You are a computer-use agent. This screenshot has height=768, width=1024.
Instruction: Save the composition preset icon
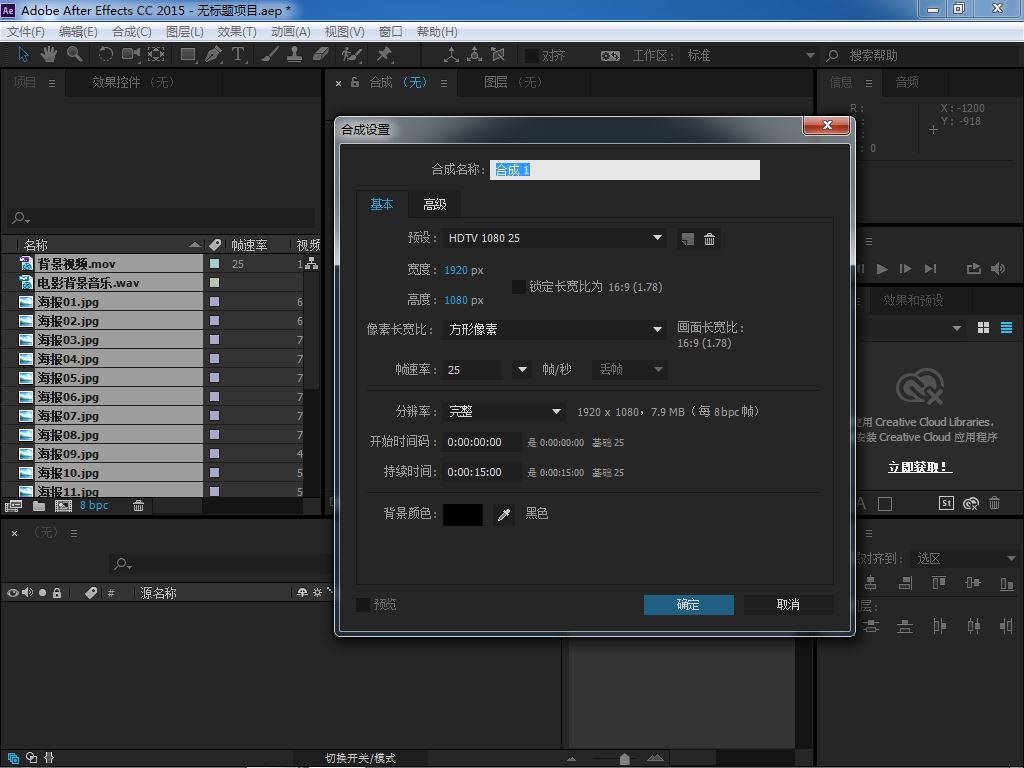pyautogui.click(x=687, y=239)
